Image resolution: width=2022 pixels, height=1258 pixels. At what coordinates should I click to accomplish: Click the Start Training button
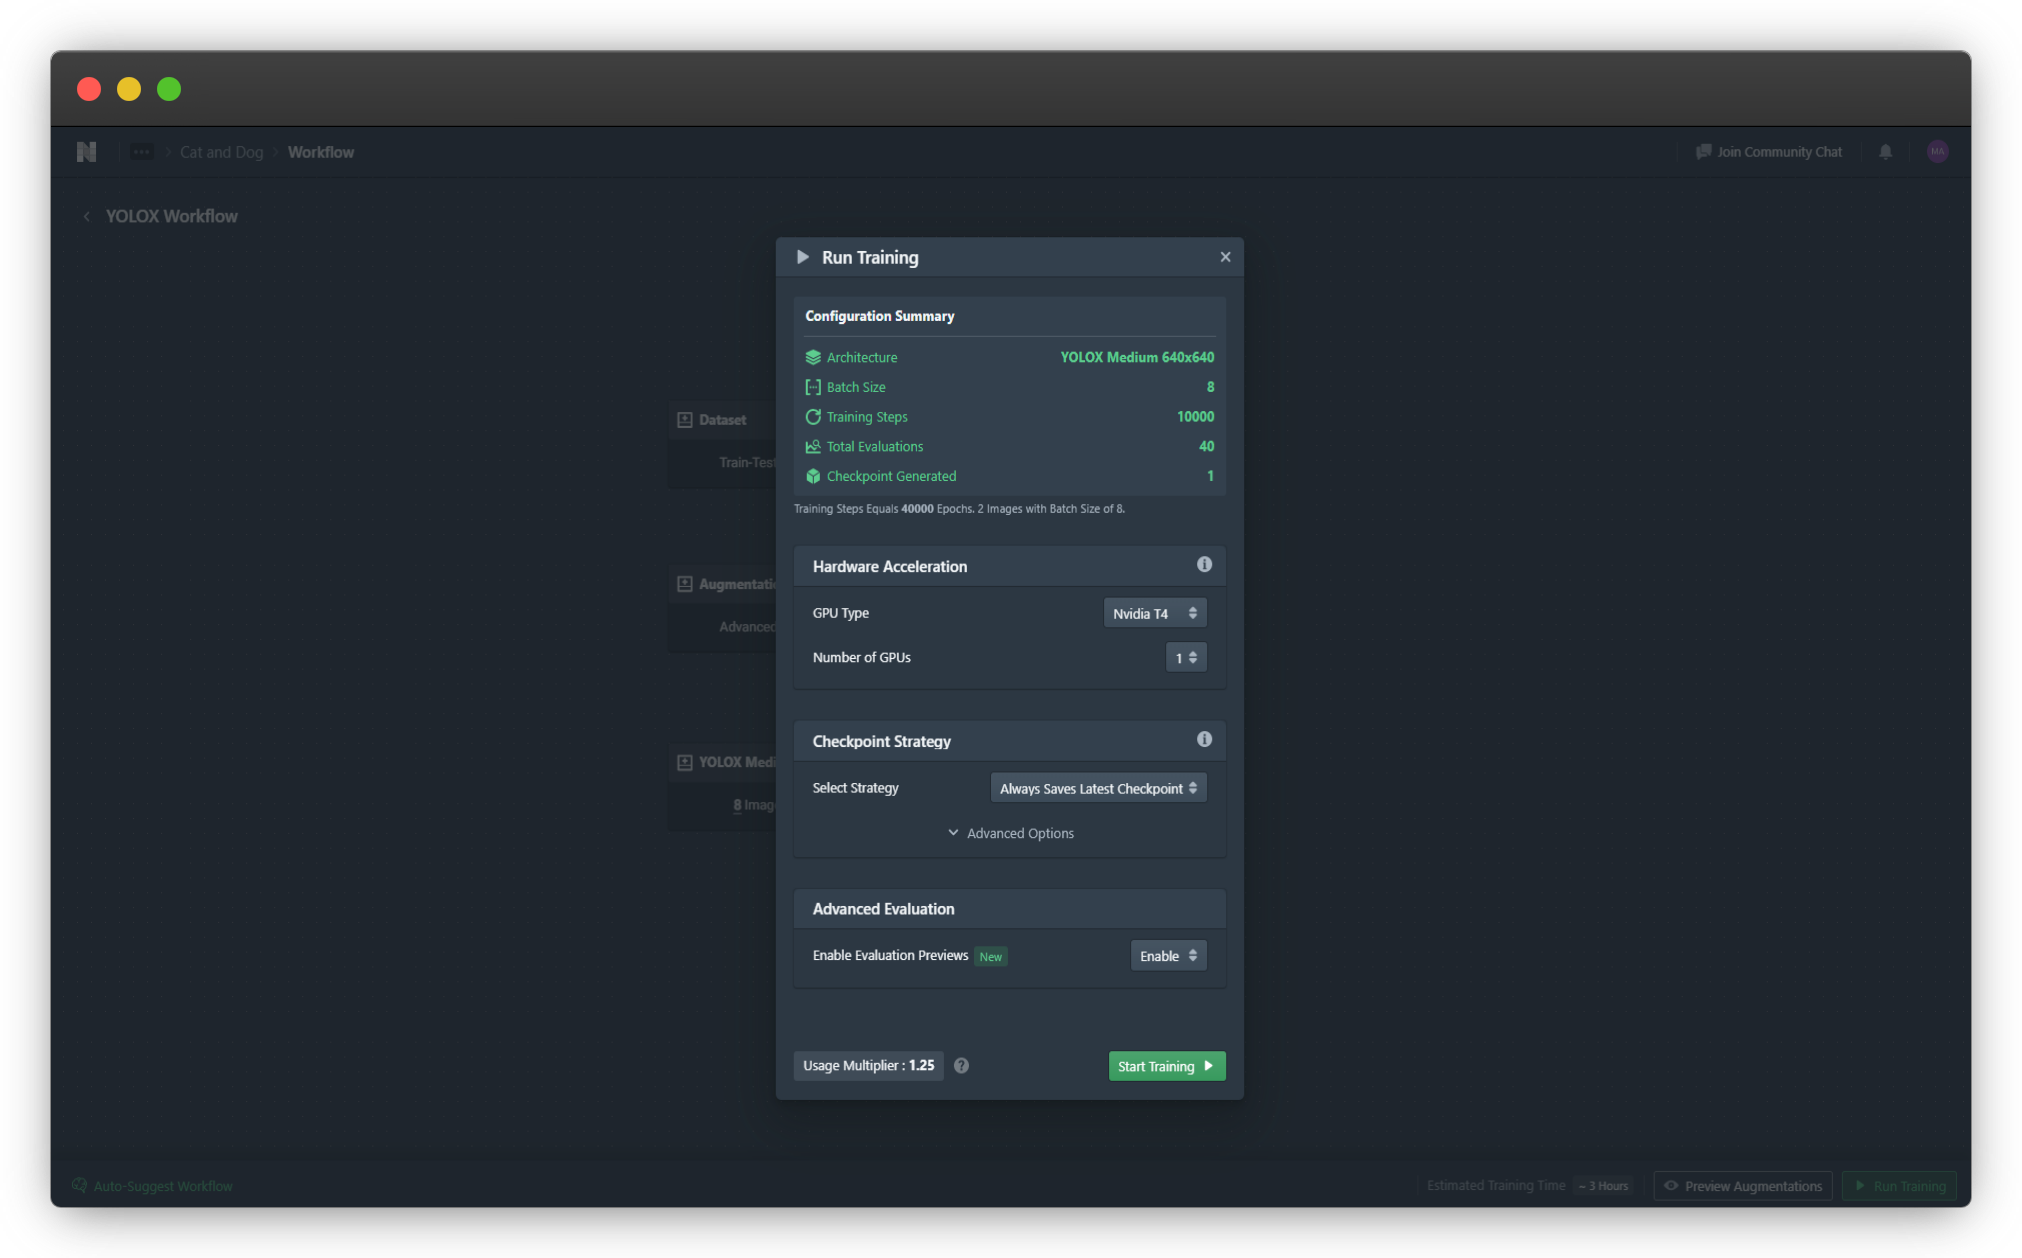(x=1166, y=1066)
